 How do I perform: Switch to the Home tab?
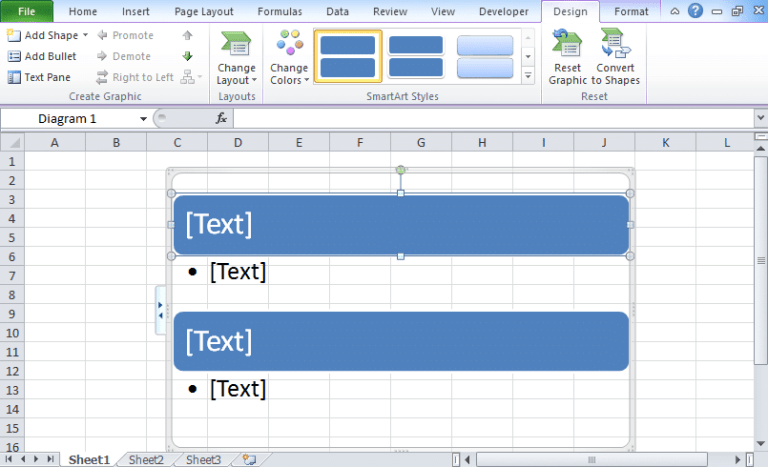(82, 11)
